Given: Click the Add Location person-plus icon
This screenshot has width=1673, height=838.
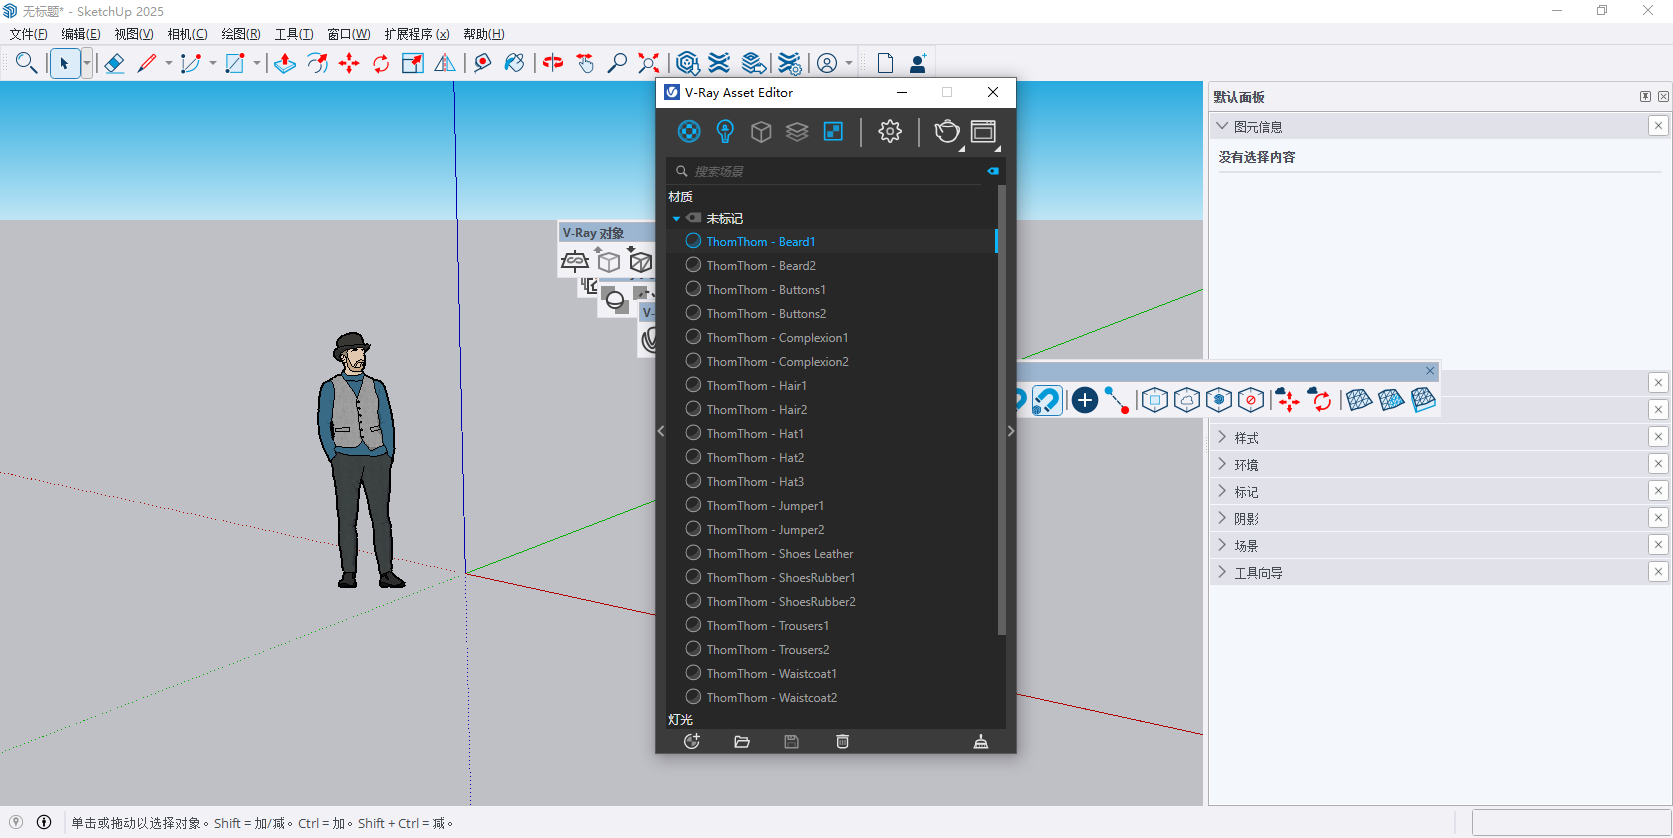Looking at the screenshot, I should tap(917, 63).
